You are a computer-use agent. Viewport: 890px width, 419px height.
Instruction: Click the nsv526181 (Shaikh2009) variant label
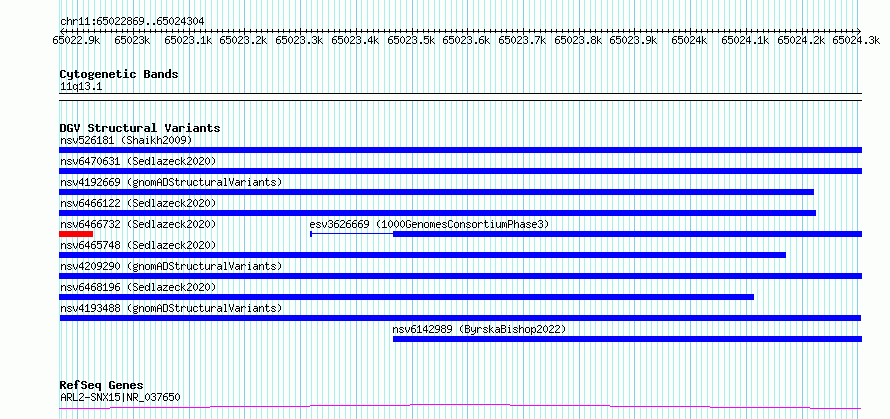click(126, 140)
